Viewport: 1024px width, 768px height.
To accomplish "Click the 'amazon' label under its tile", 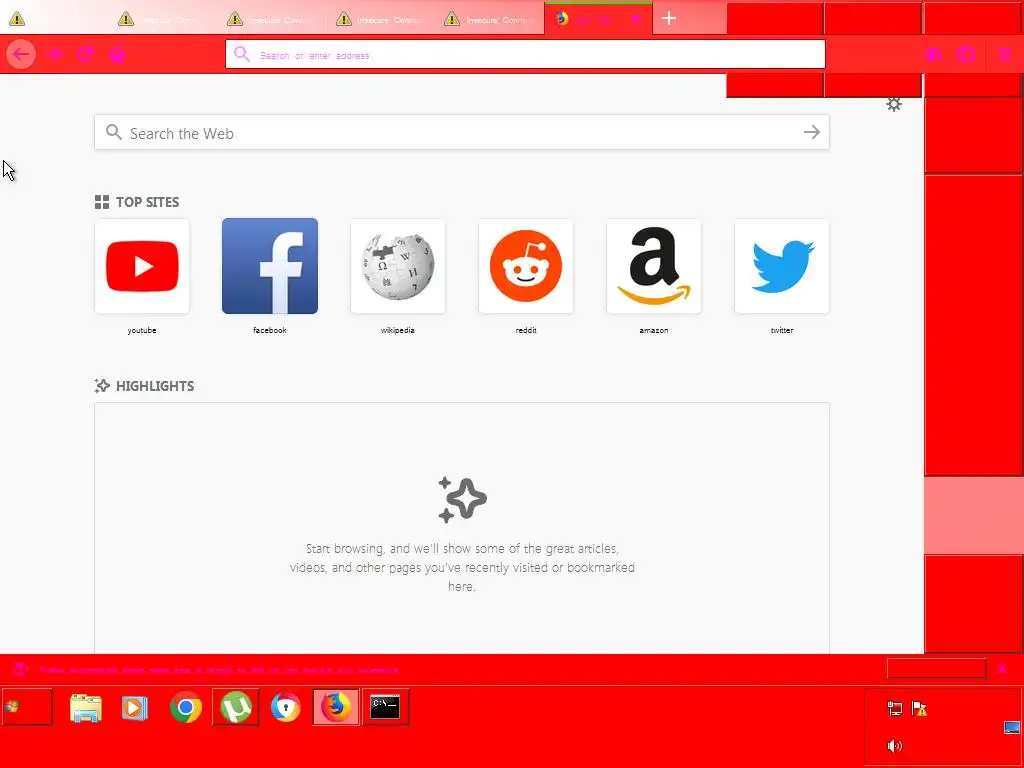I will click(x=654, y=330).
